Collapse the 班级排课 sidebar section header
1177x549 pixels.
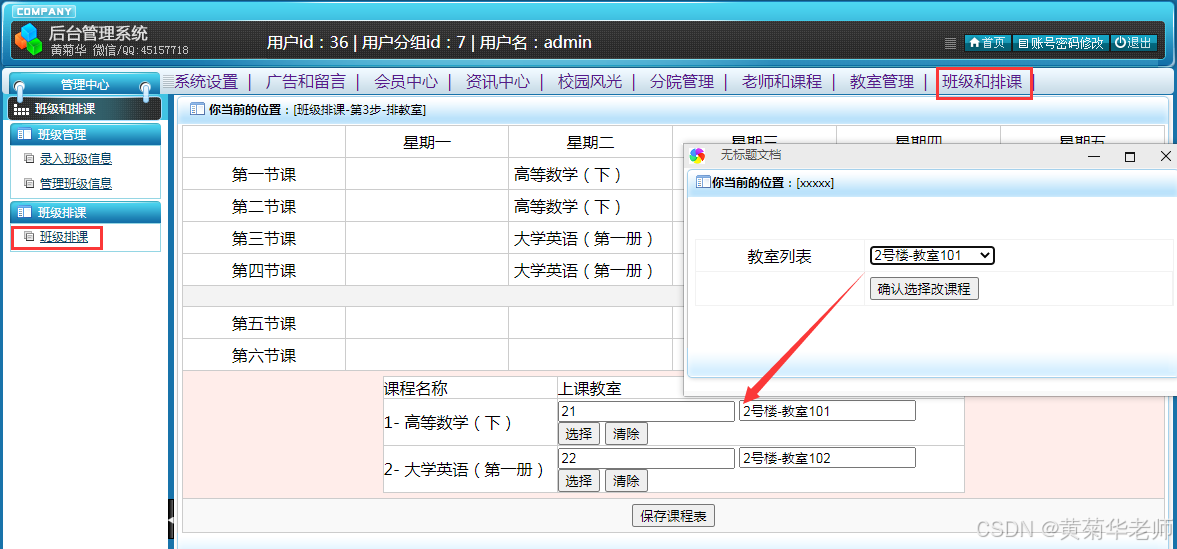point(86,213)
